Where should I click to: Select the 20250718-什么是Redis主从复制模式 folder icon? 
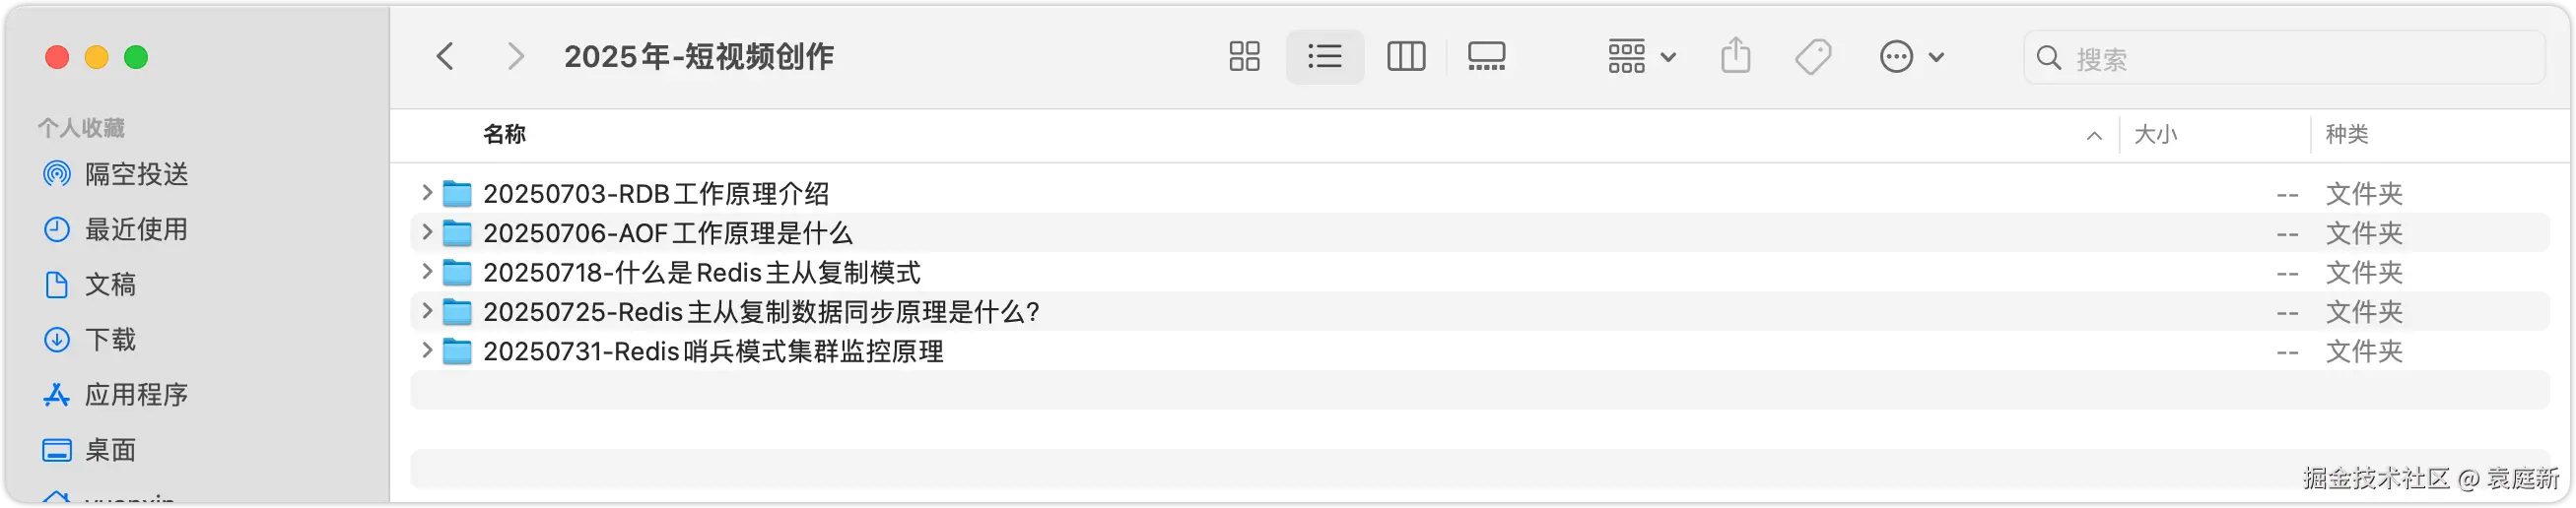click(x=457, y=273)
